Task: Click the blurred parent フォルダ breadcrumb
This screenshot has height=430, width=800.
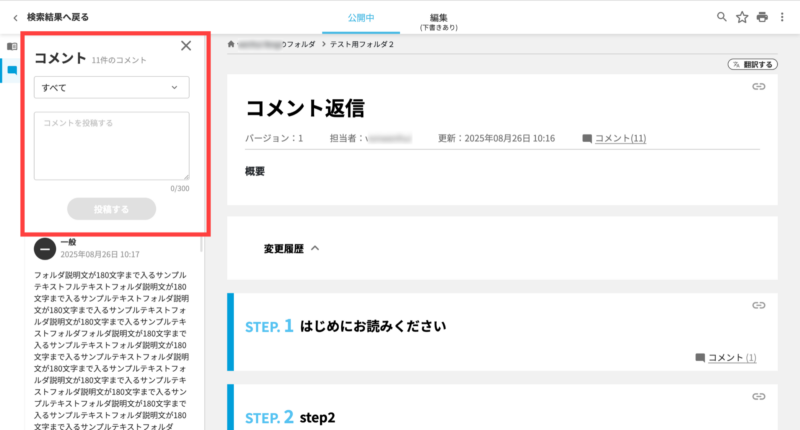Action: point(277,44)
